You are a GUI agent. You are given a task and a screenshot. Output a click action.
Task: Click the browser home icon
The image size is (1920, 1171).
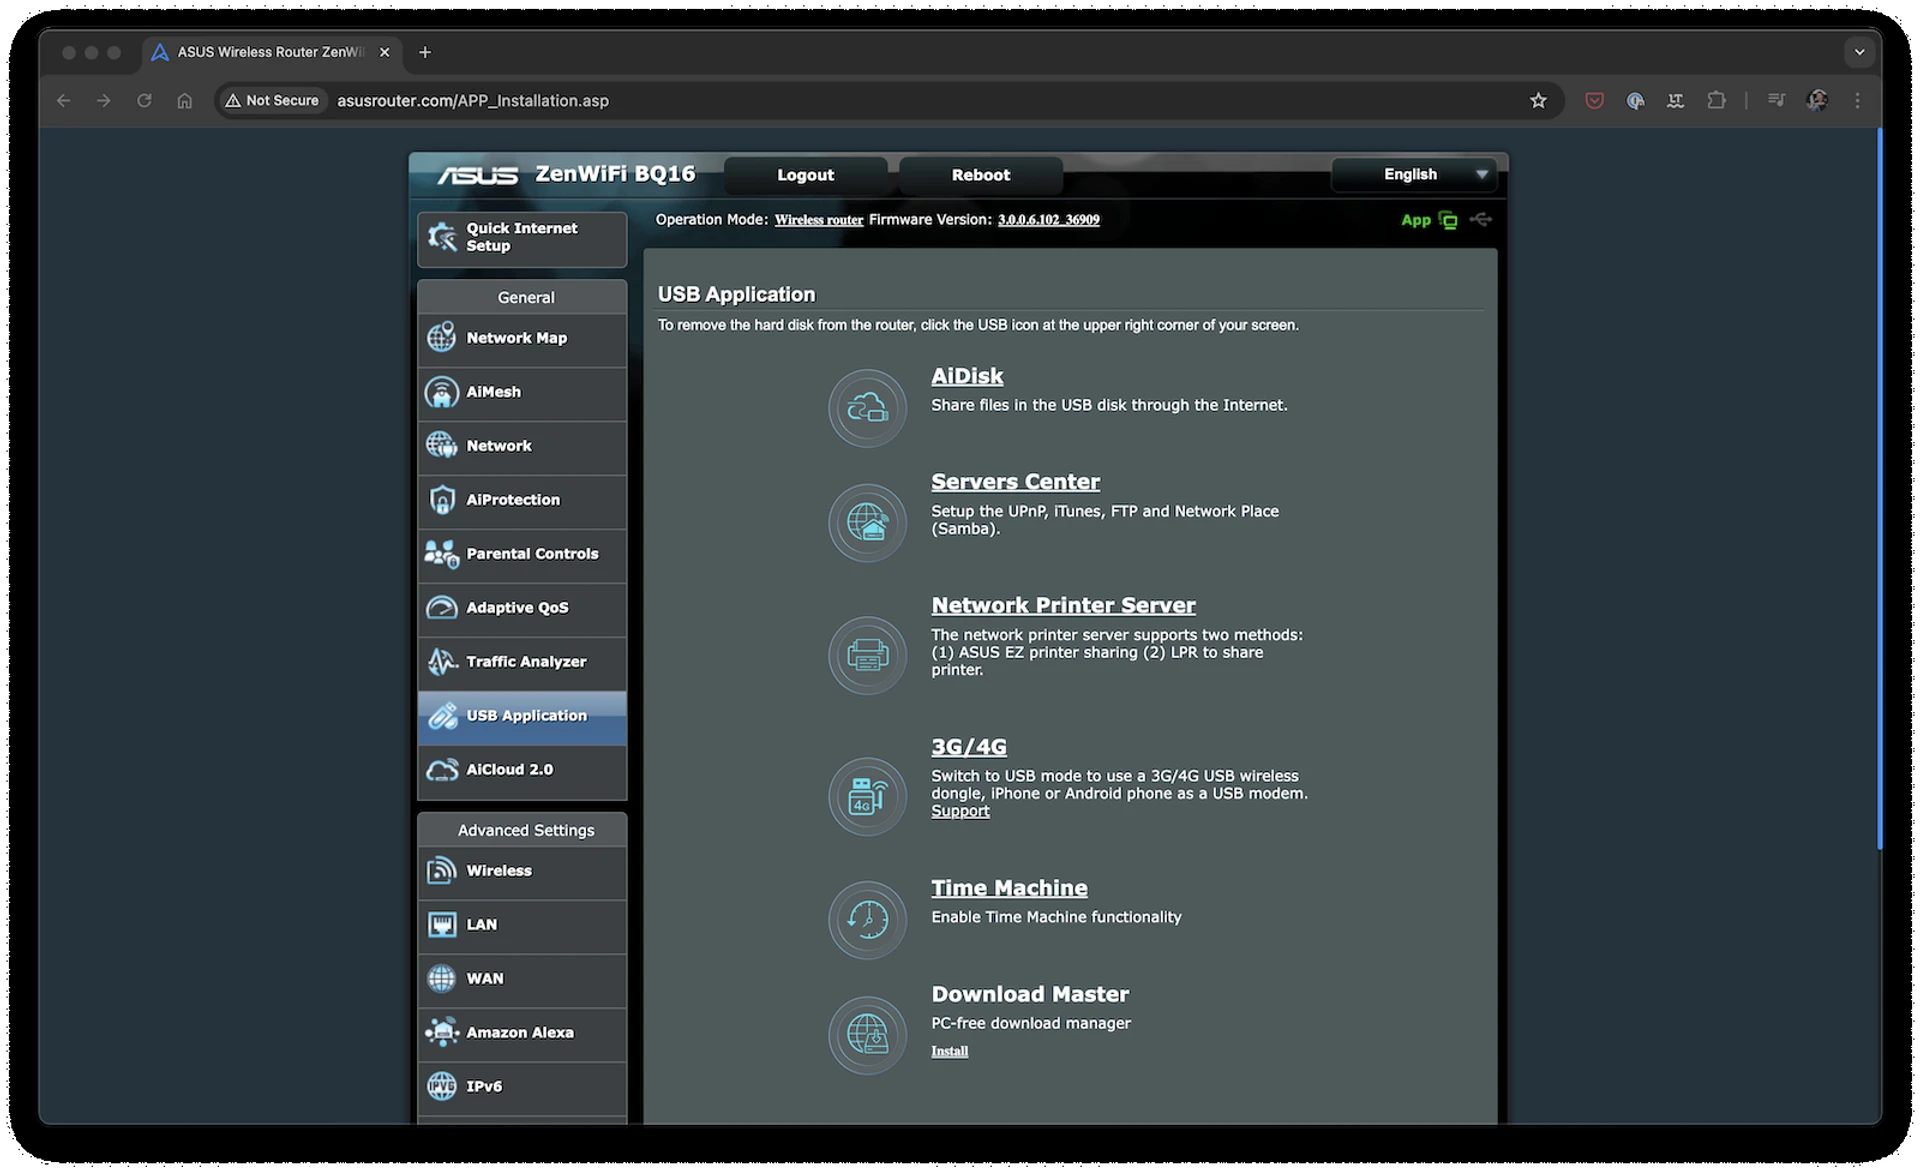click(x=184, y=101)
